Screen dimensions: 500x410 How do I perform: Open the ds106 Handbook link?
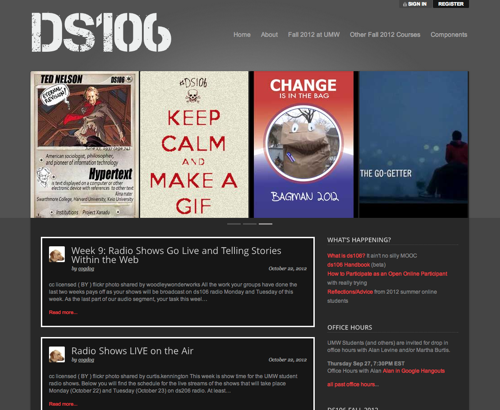[x=348, y=265]
